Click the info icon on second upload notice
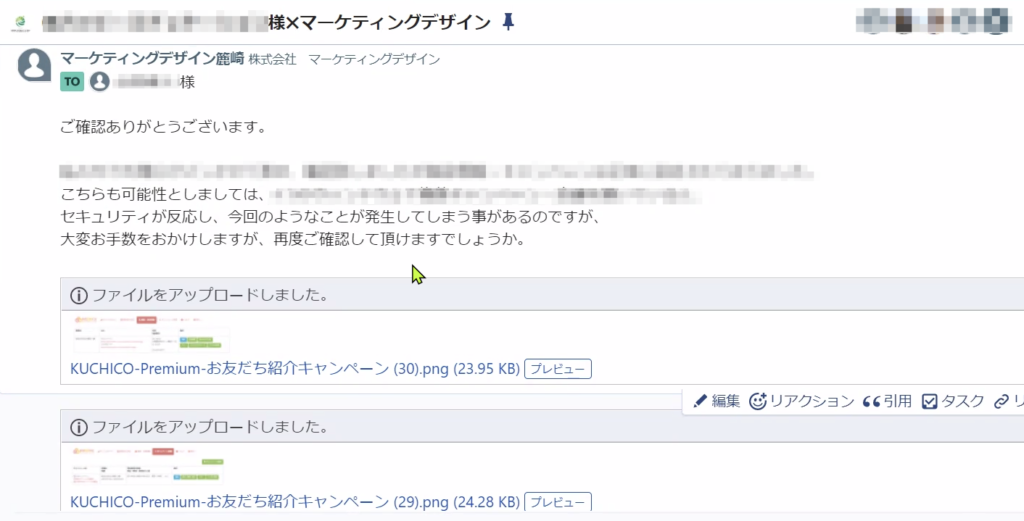Image resolution: width=1024 pixels, height=521 pixels. (x=78, y=428)
